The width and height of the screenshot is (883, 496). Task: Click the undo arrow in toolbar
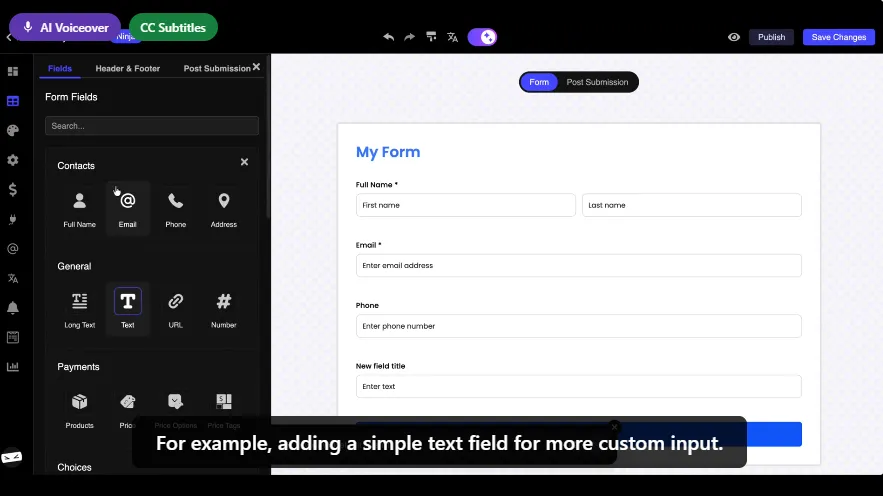389,37
